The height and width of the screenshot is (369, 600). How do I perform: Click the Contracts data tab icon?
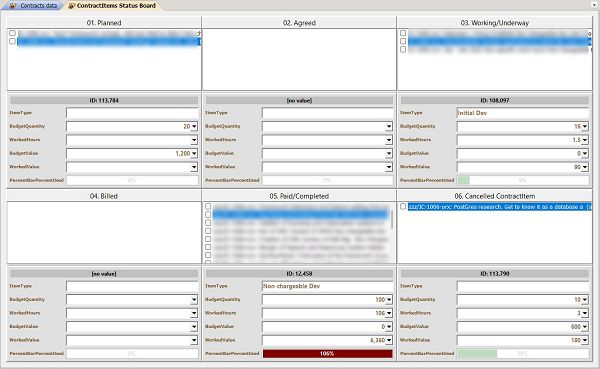(13, 6)
